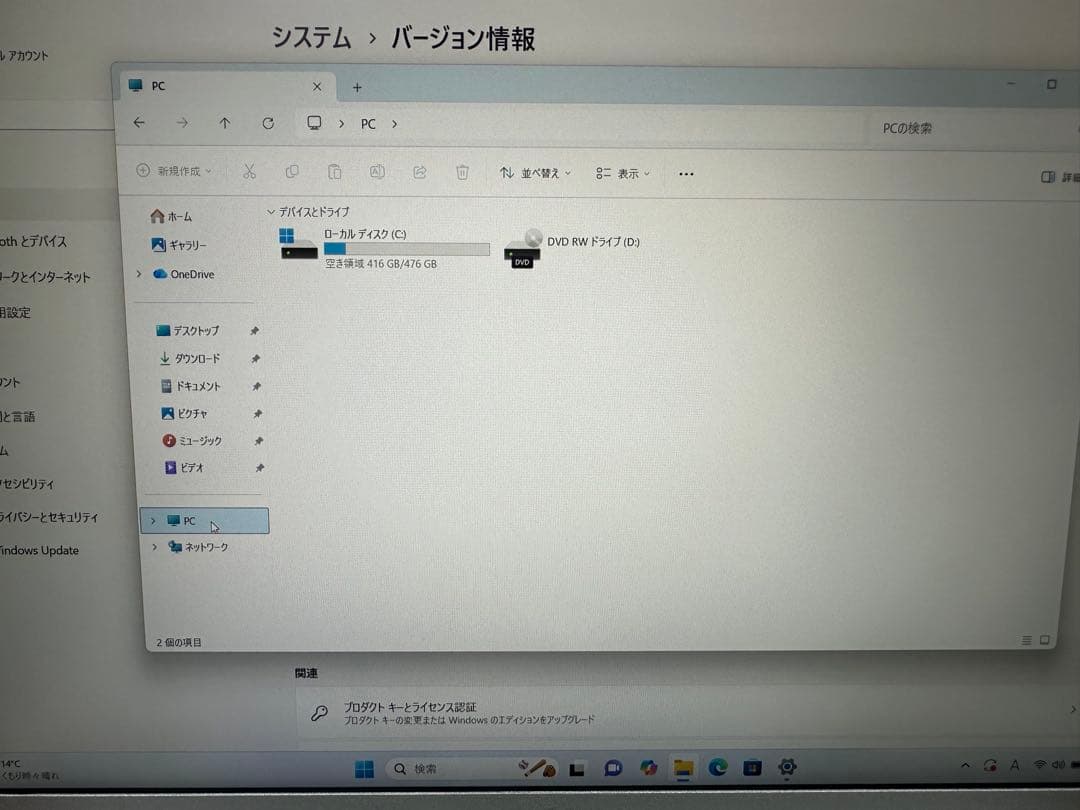Go forward with the right arrow

pyautogui.click(x=182, y=123)
